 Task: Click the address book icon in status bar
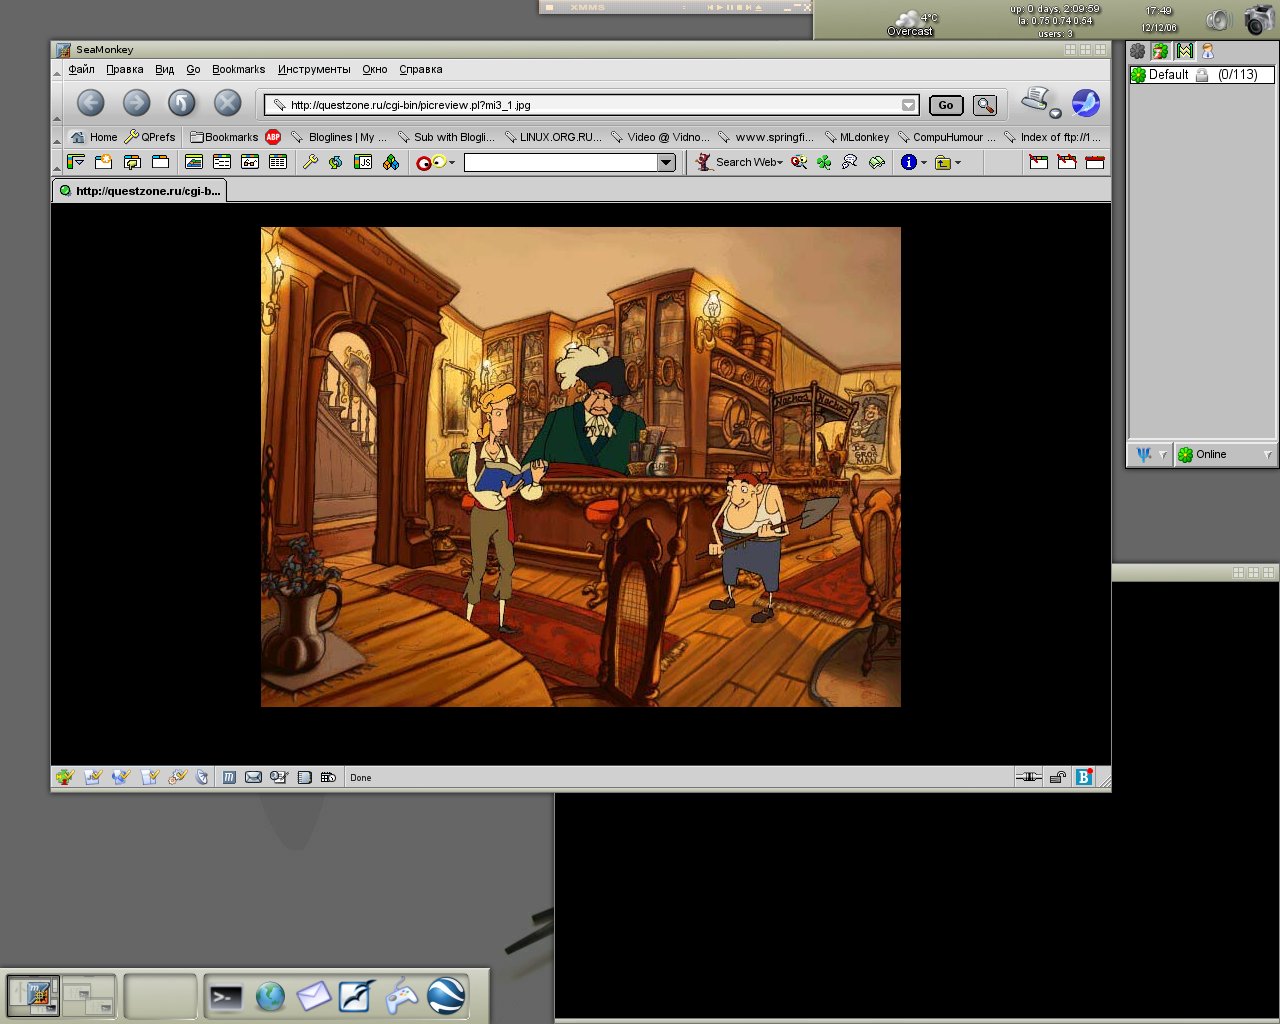click(x=304, y=777)
